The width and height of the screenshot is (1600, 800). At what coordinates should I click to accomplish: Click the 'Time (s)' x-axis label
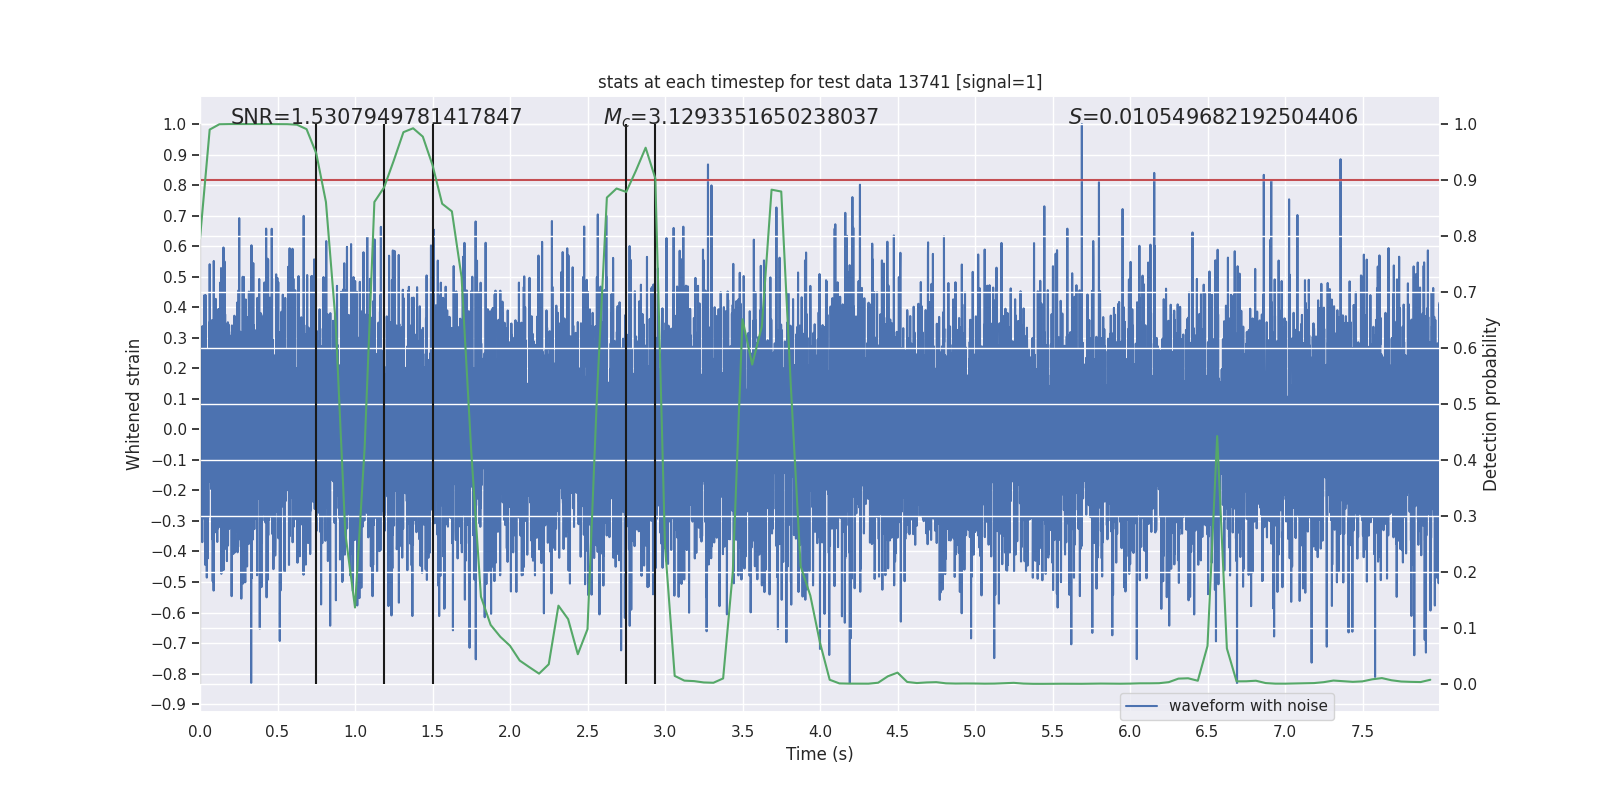coord(819,754)
